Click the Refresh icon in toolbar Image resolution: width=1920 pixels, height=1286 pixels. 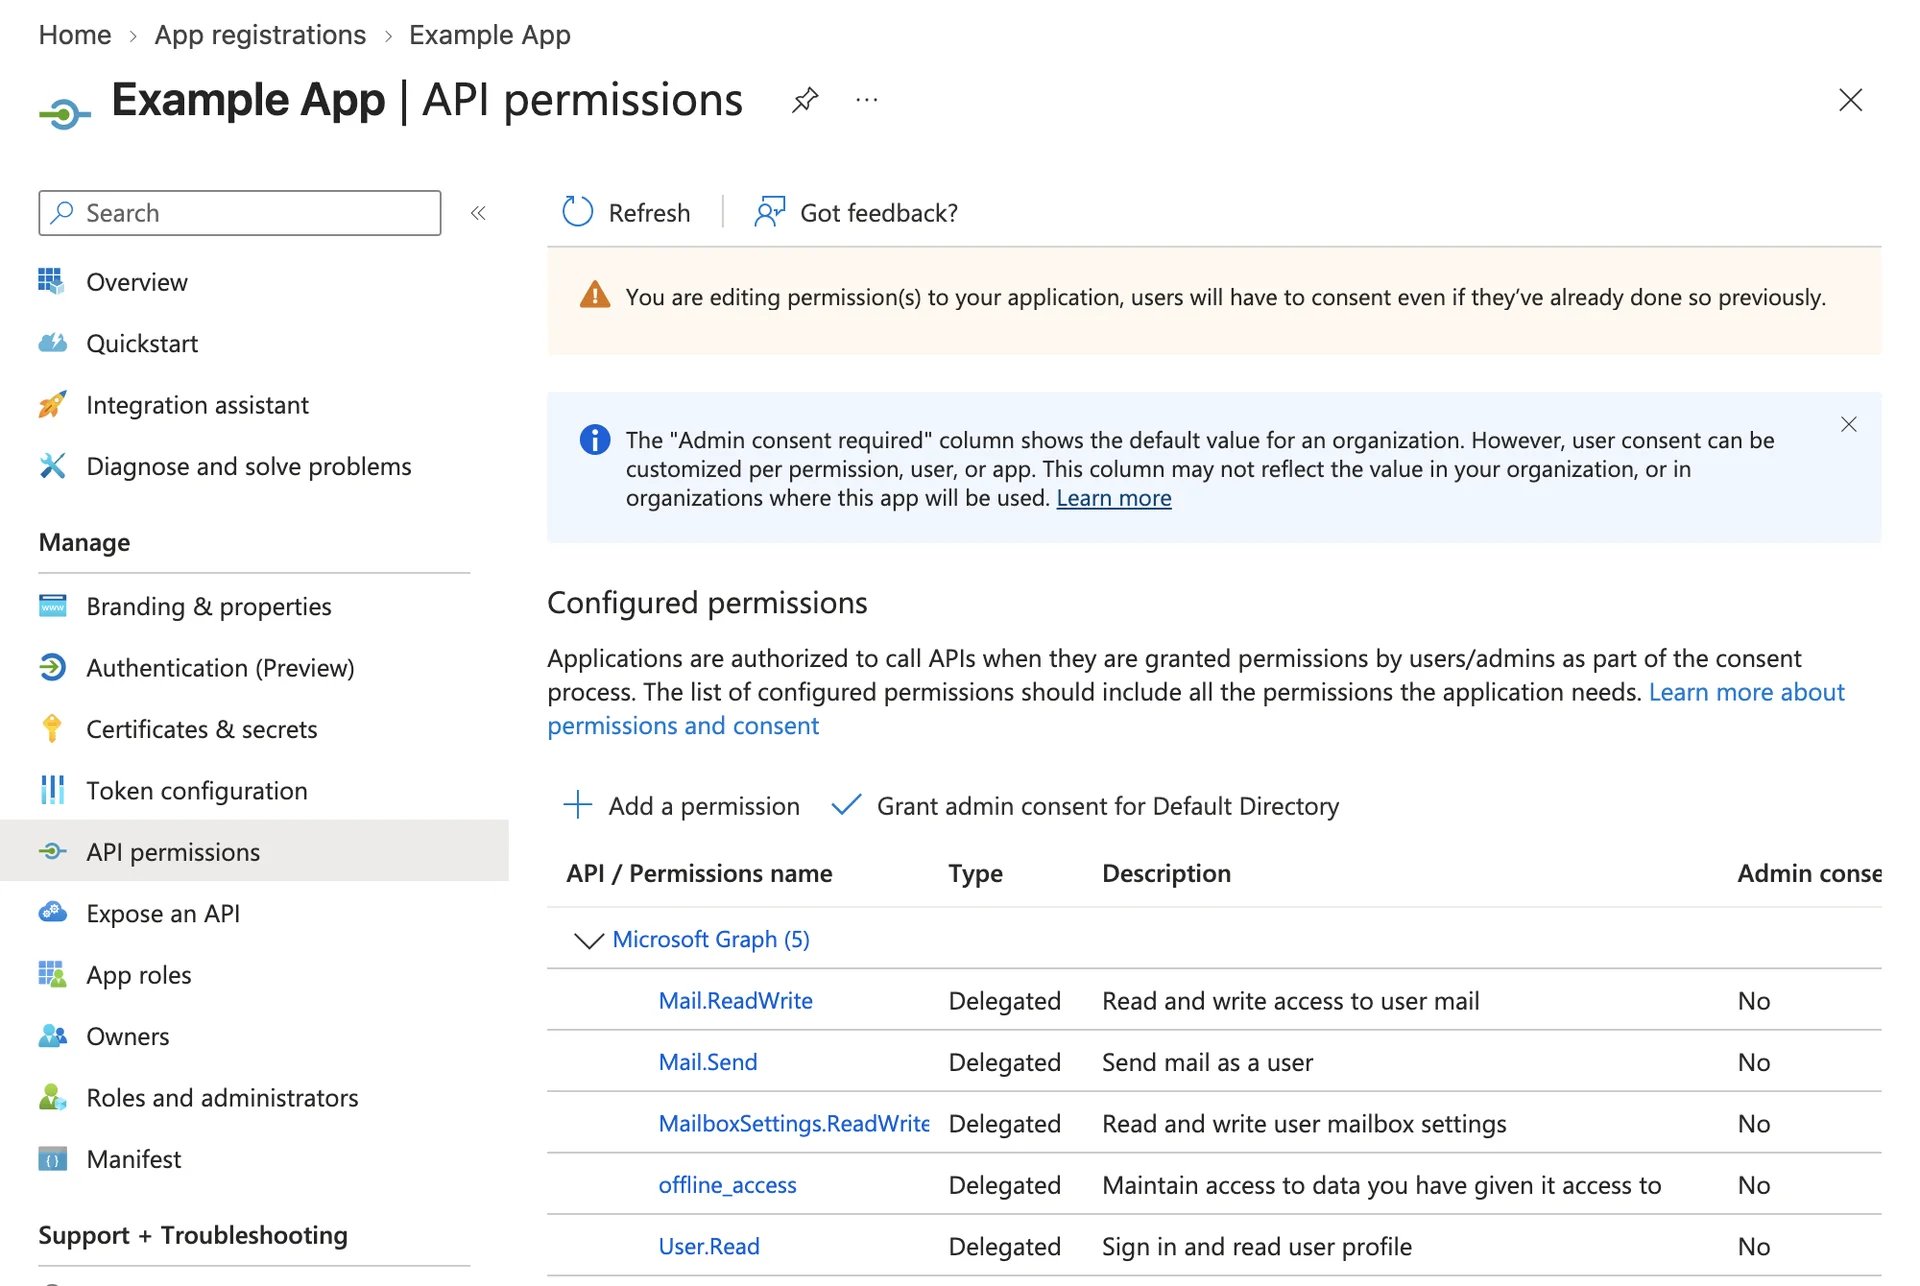pos(577,212)
